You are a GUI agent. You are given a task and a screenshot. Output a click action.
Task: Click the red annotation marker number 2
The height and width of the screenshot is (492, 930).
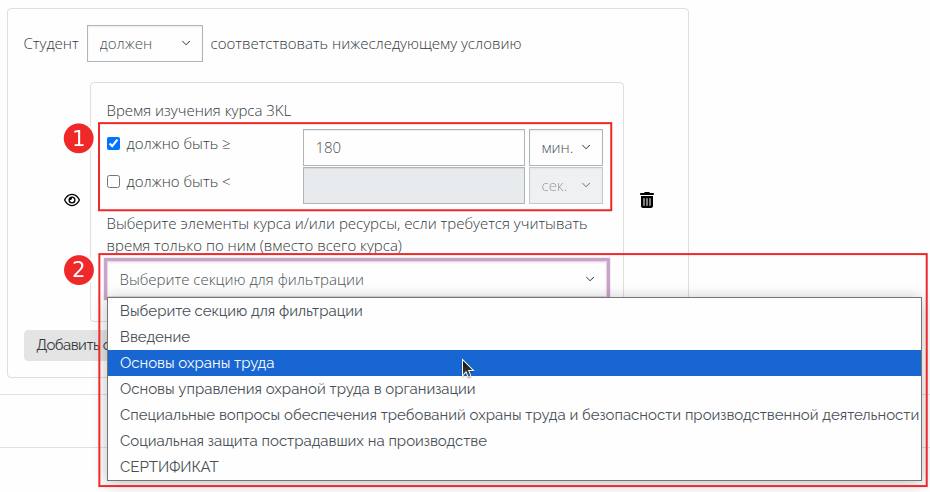(77, 271)
